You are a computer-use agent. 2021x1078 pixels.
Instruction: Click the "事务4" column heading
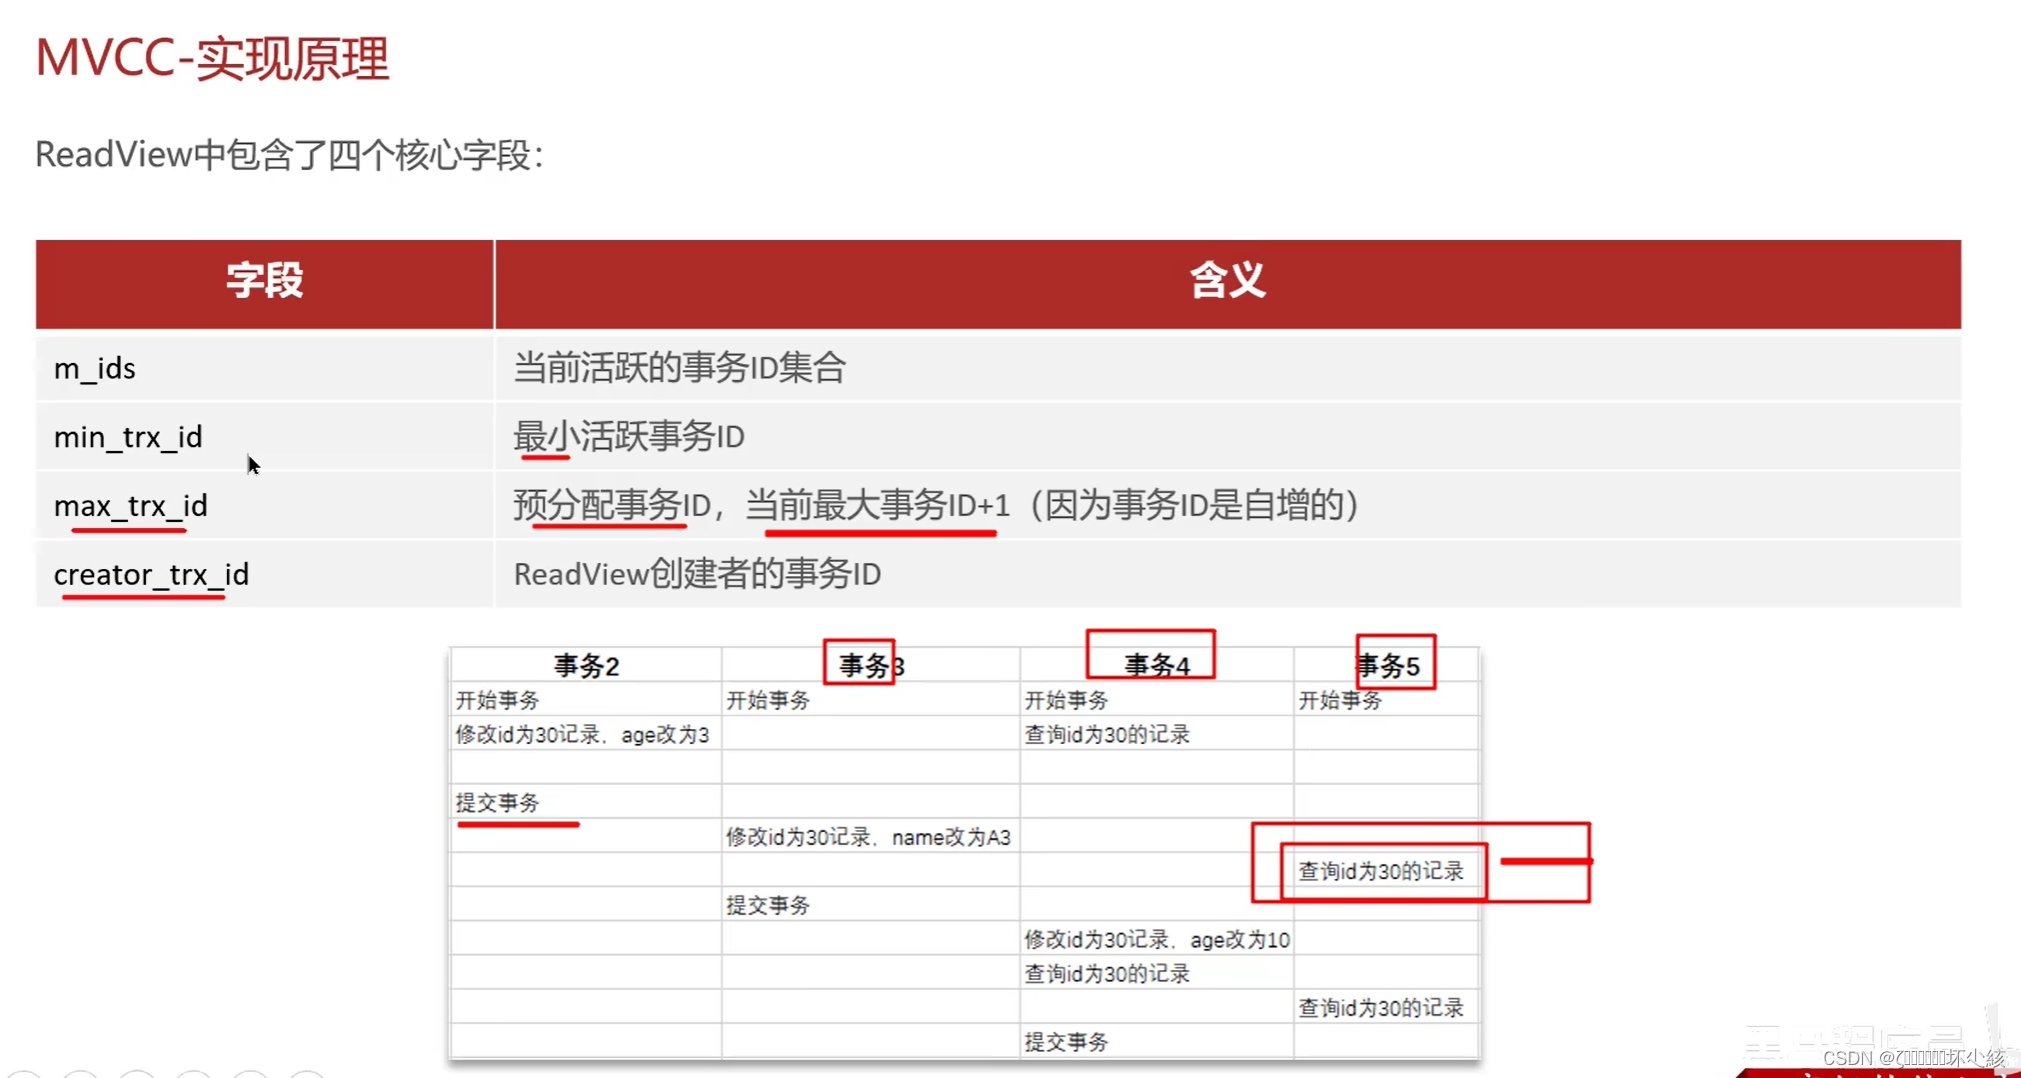click(x=1157, y=666)
